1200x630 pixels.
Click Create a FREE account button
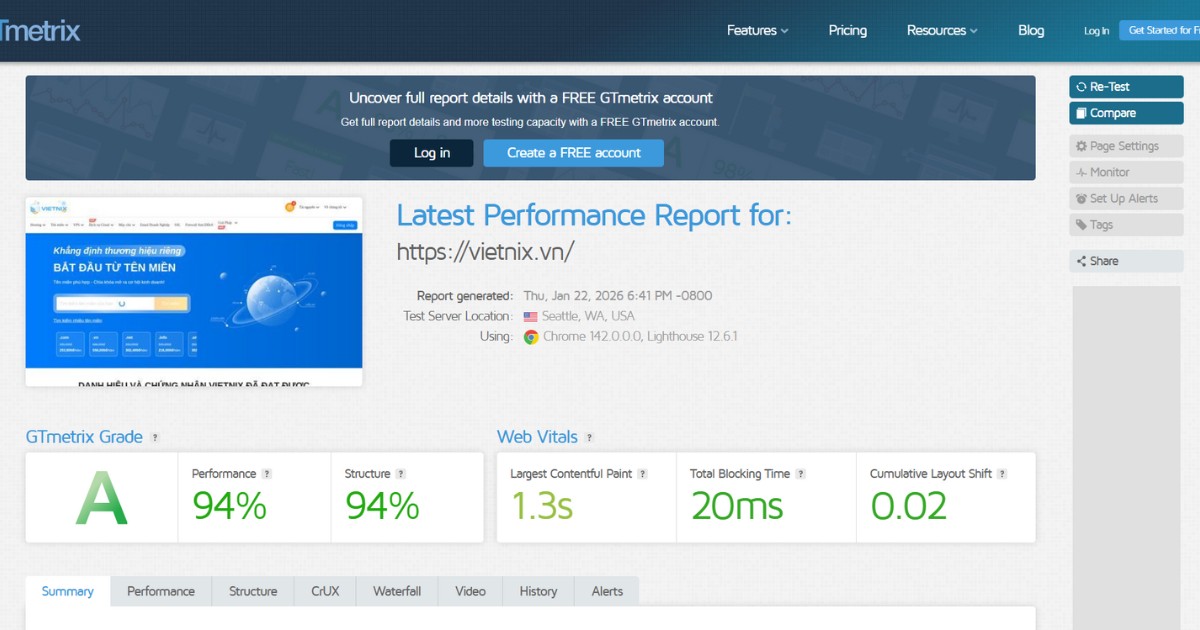coord(573,153)
